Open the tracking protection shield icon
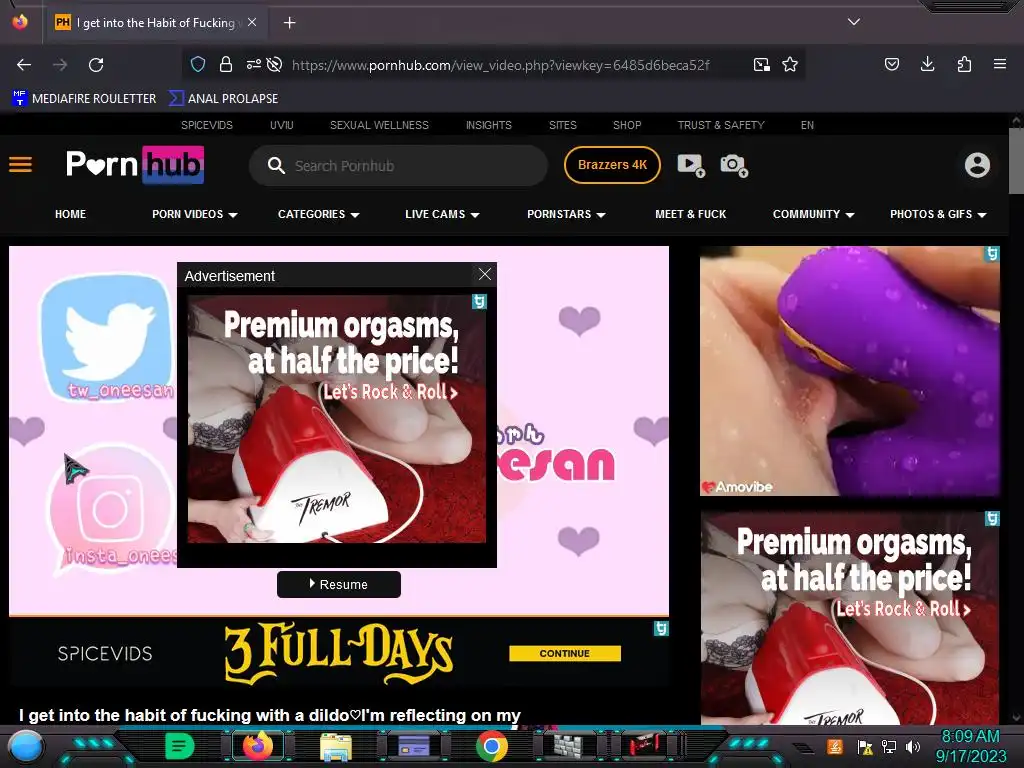 pos(198,64)
